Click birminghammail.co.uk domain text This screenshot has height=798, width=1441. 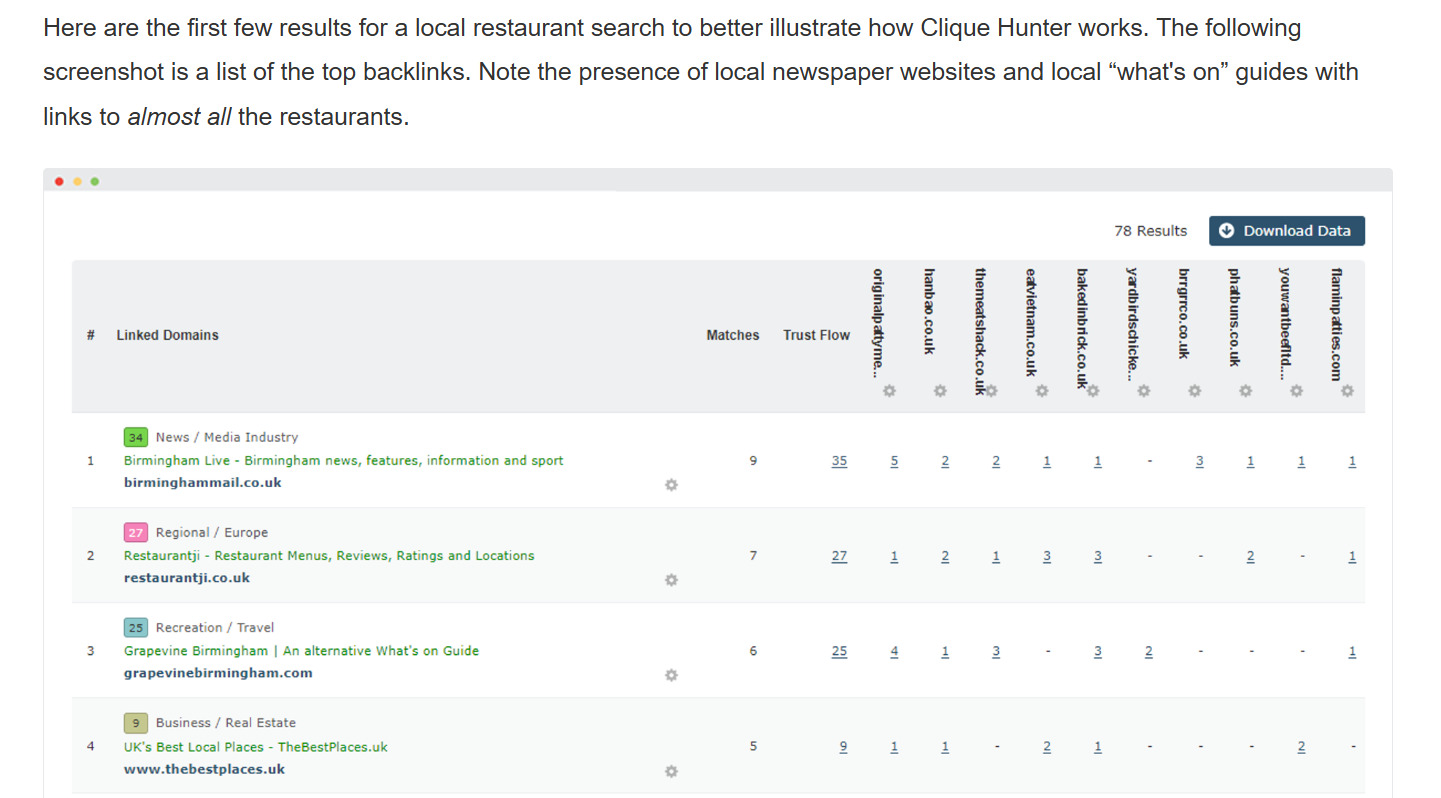203,482
